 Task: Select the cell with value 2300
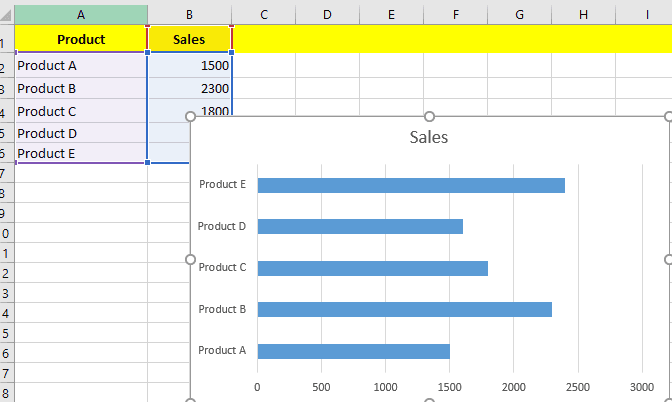click(189, 88)
